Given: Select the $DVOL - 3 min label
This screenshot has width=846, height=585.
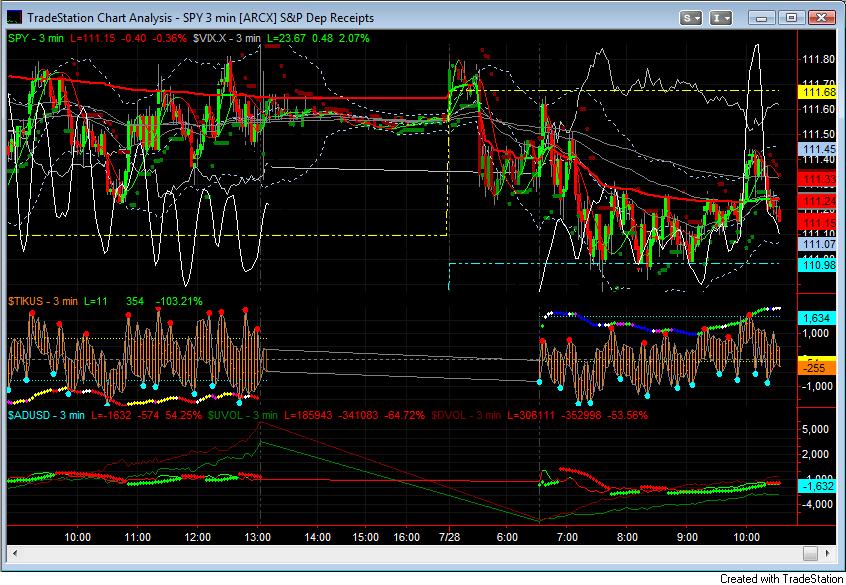Looking at the screenshot, I should pyautogui.click(x=466, y=415).
